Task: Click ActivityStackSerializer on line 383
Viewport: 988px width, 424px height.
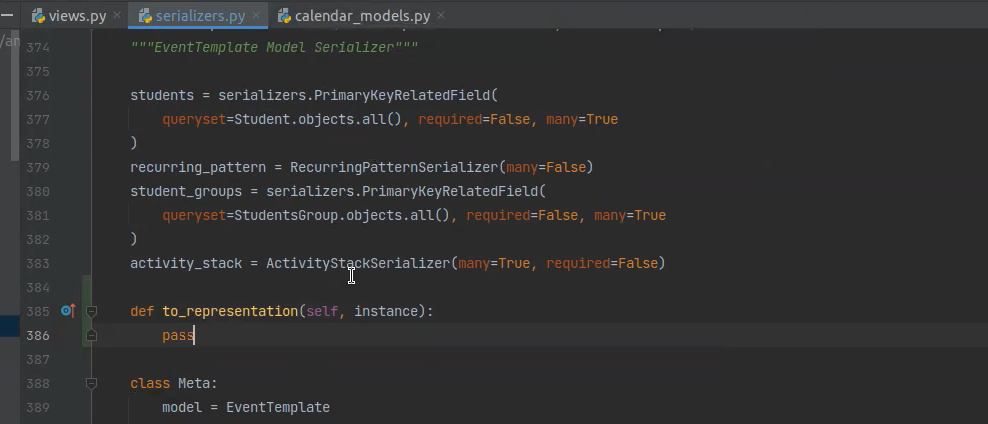Action: pyautogui.click(x=358, y=263)
